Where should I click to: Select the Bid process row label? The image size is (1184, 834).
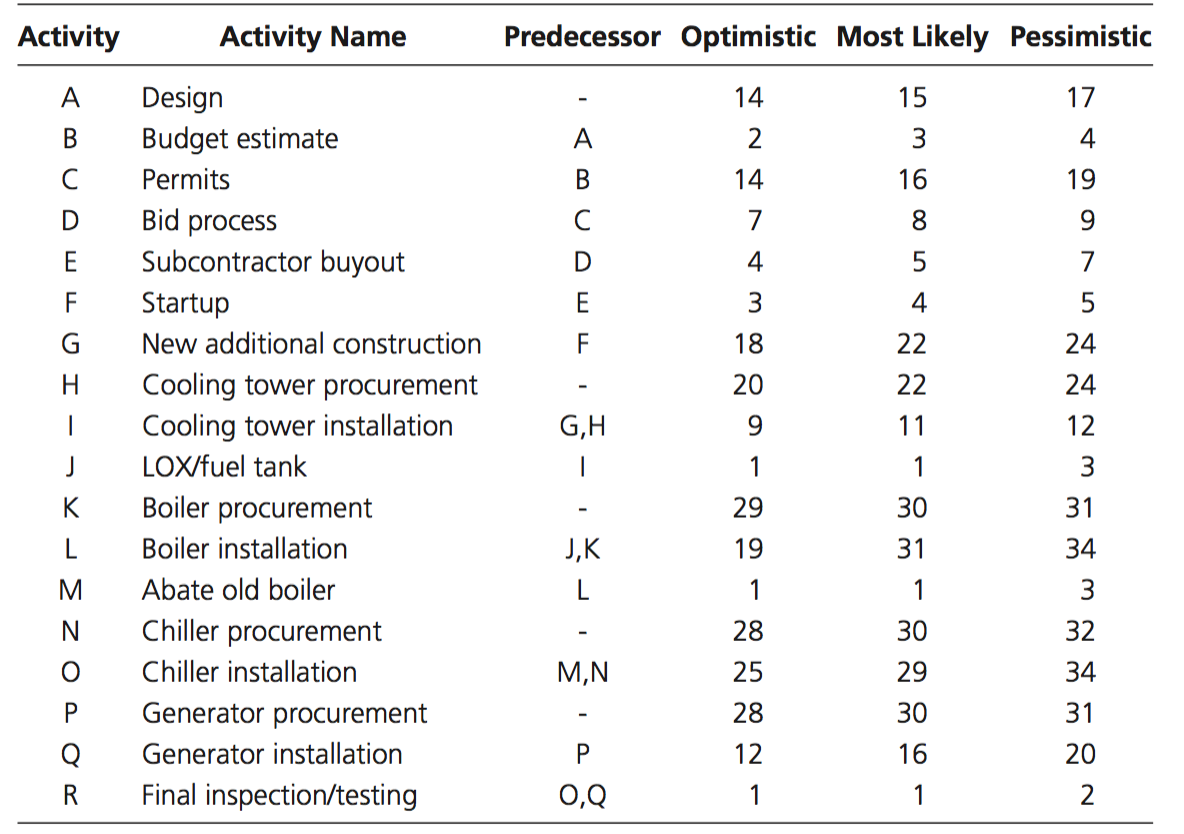tap(209, 221)
